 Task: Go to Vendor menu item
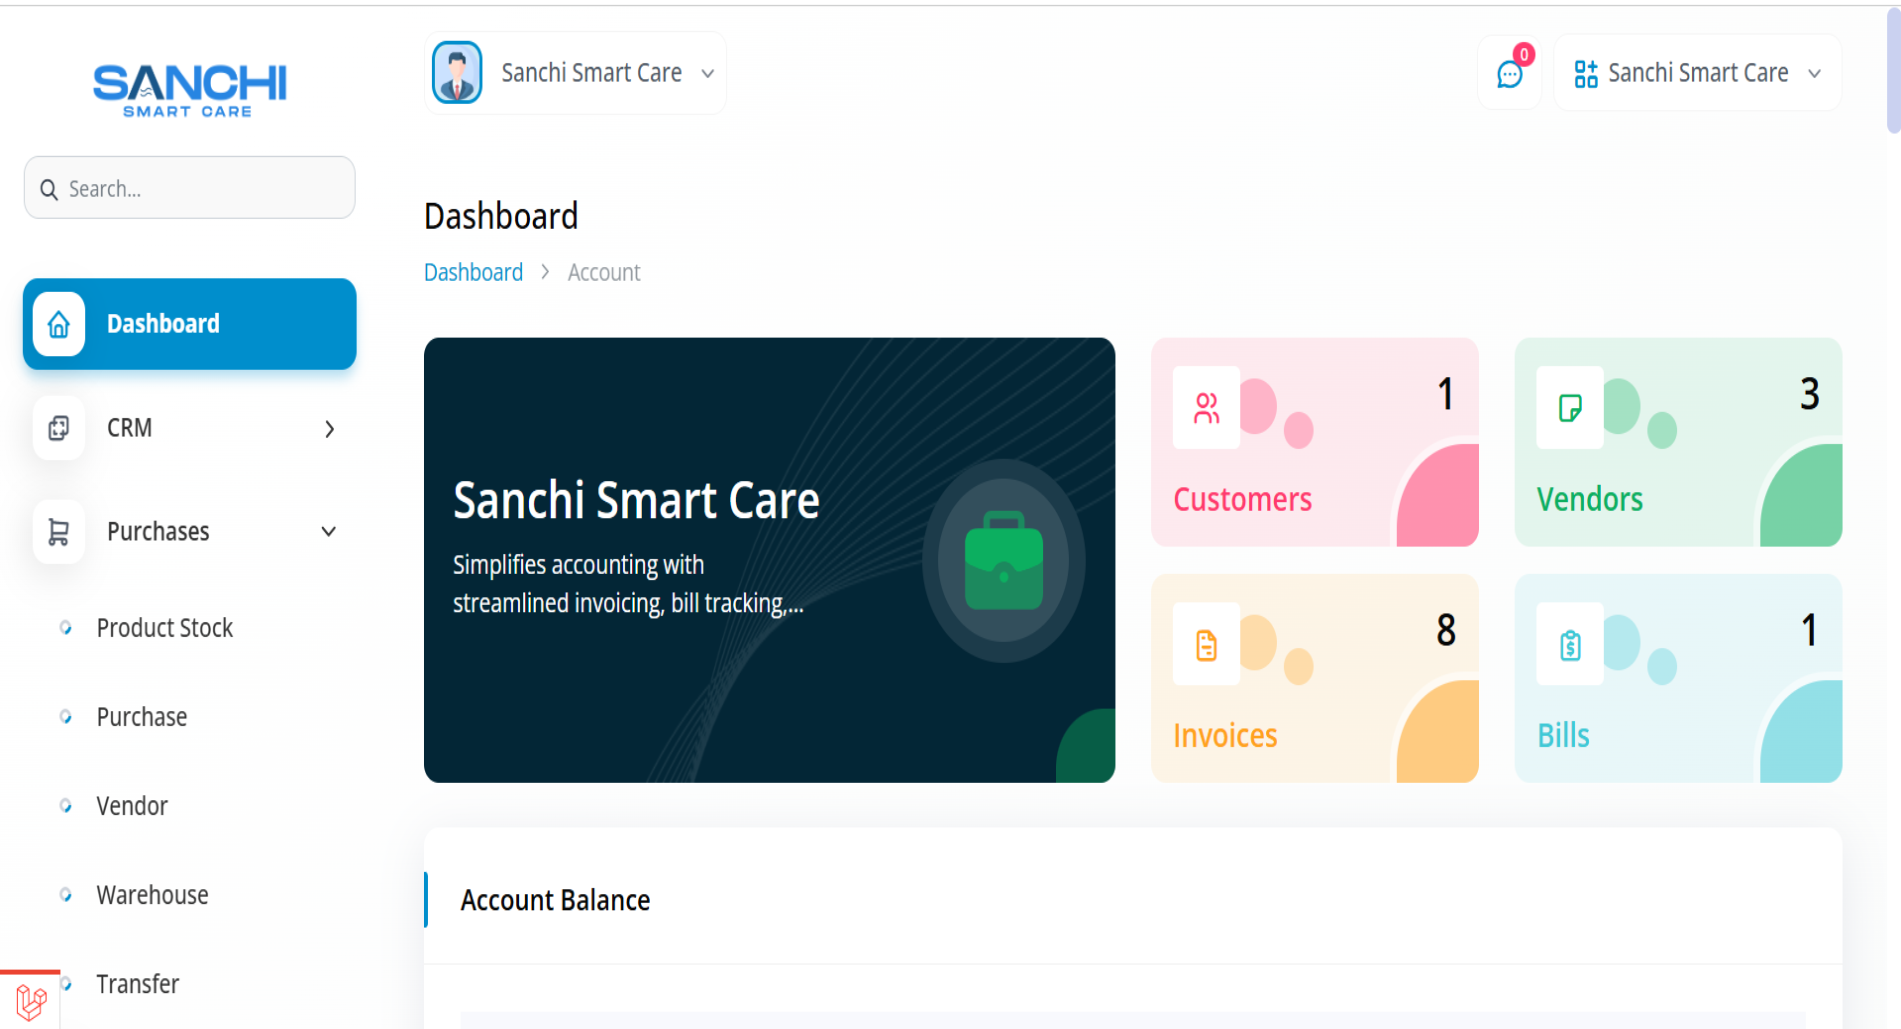pyautogui.click(x=132, y=806)
